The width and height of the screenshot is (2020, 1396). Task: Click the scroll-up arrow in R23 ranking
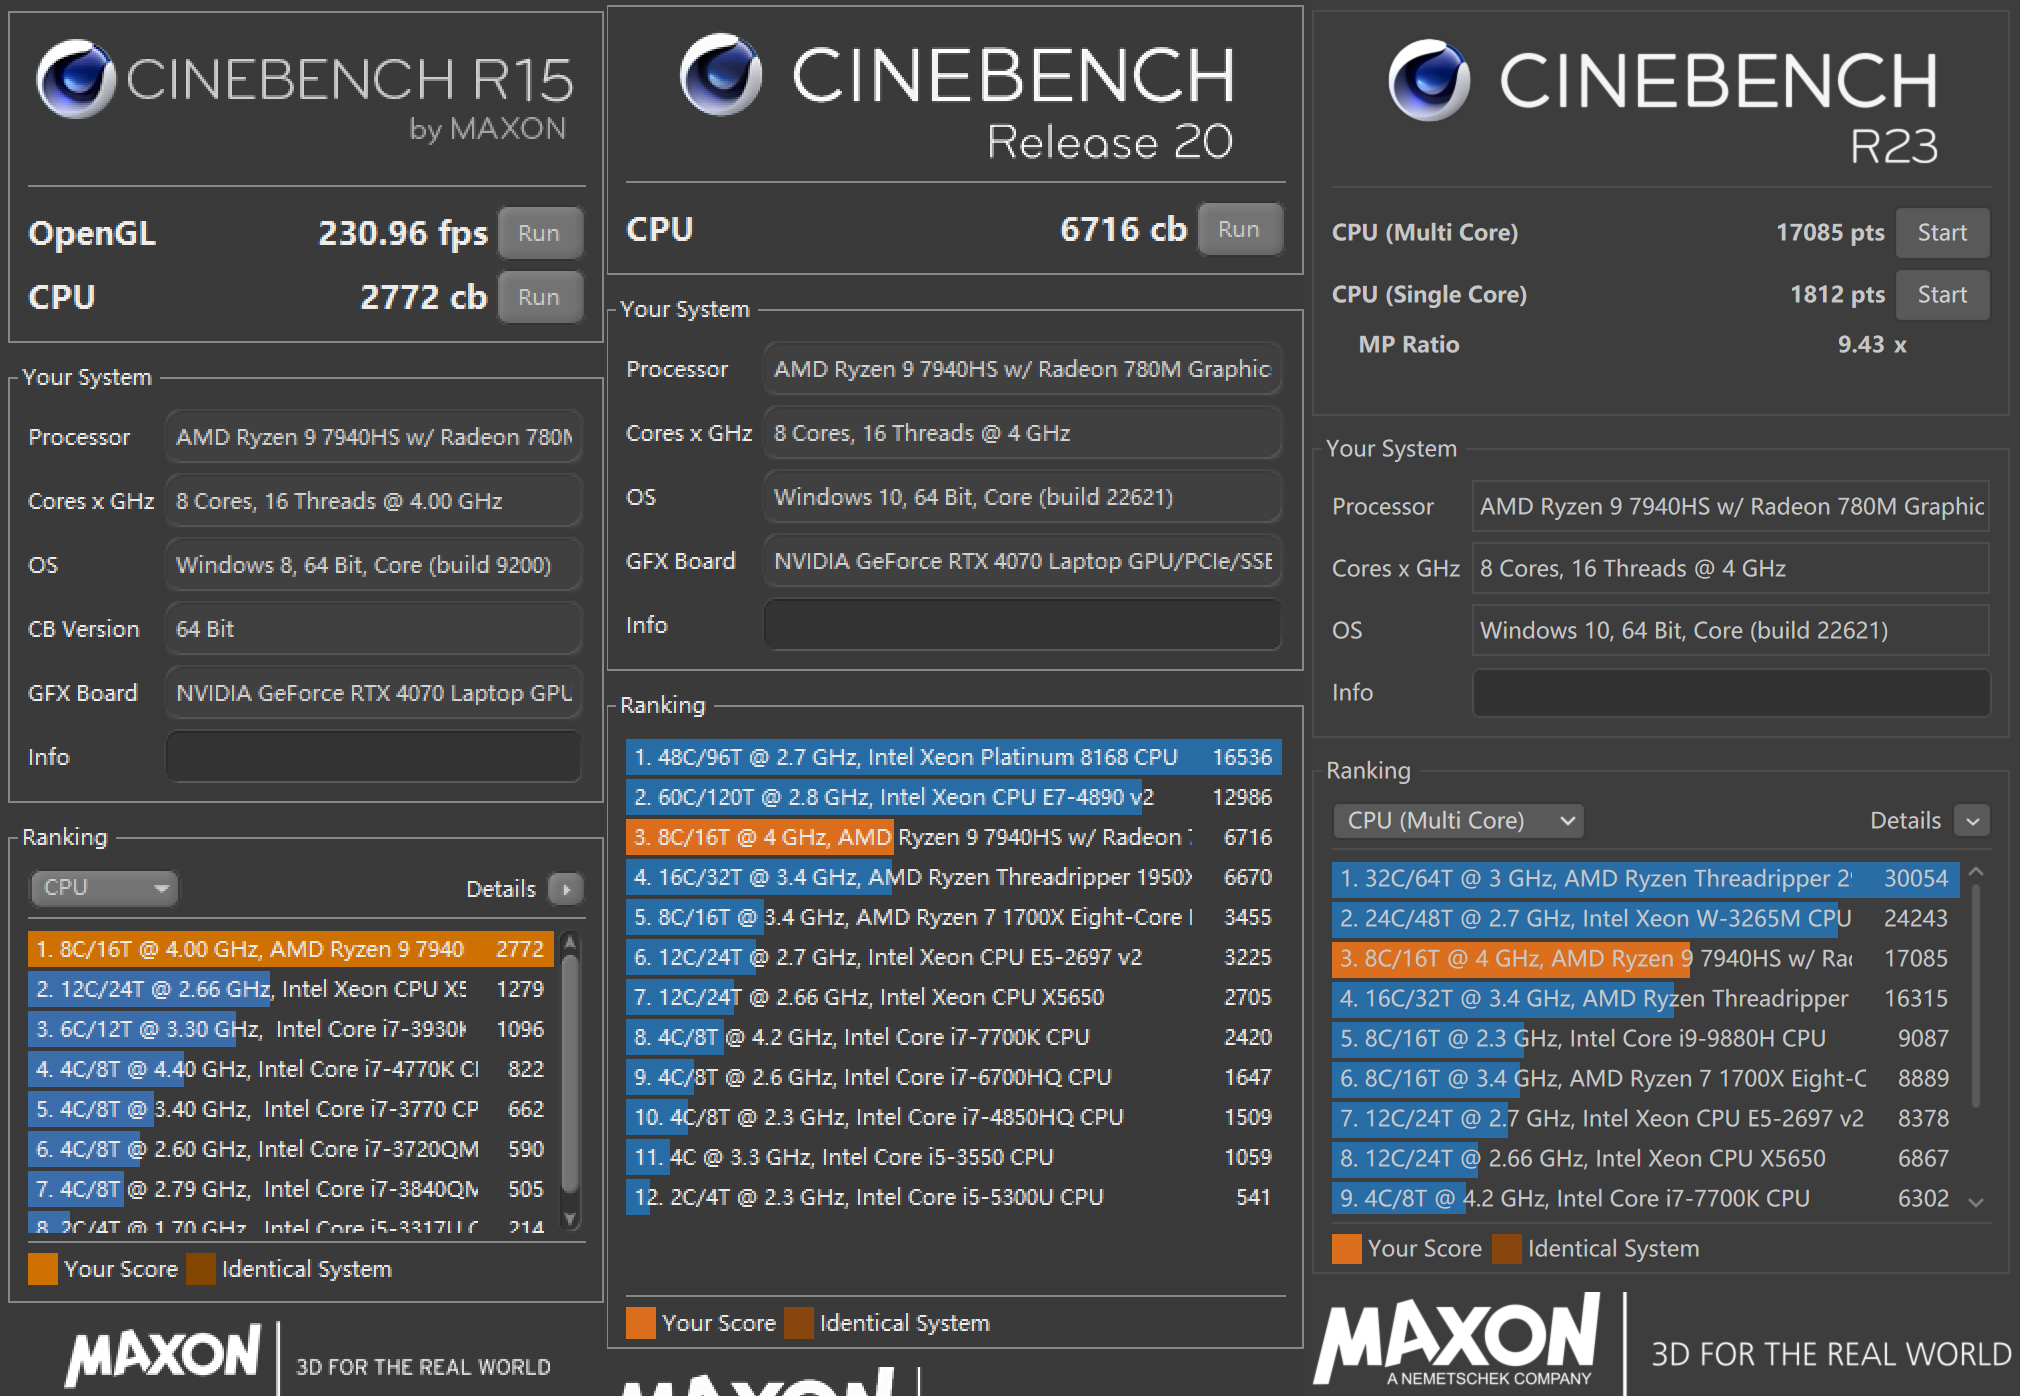point(1976,873)
